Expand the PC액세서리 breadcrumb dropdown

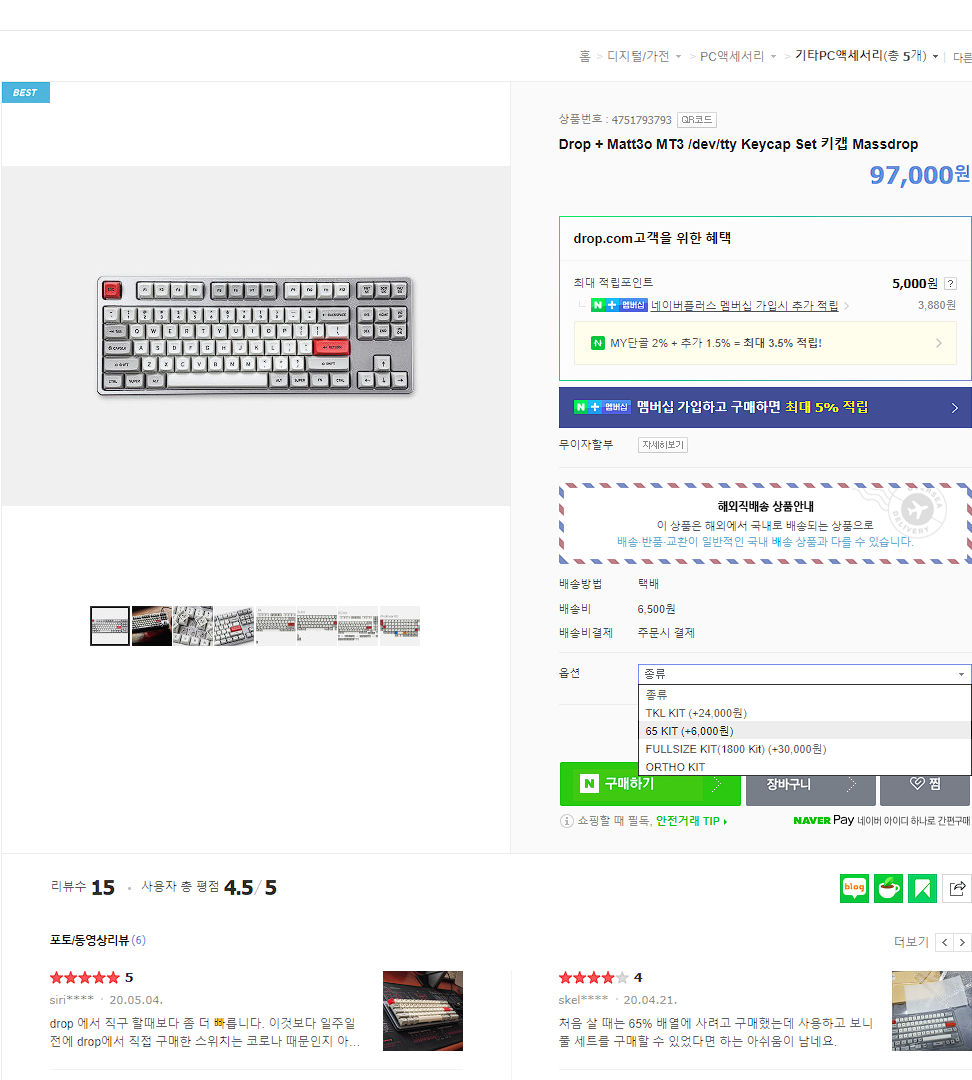click(774, 56)
